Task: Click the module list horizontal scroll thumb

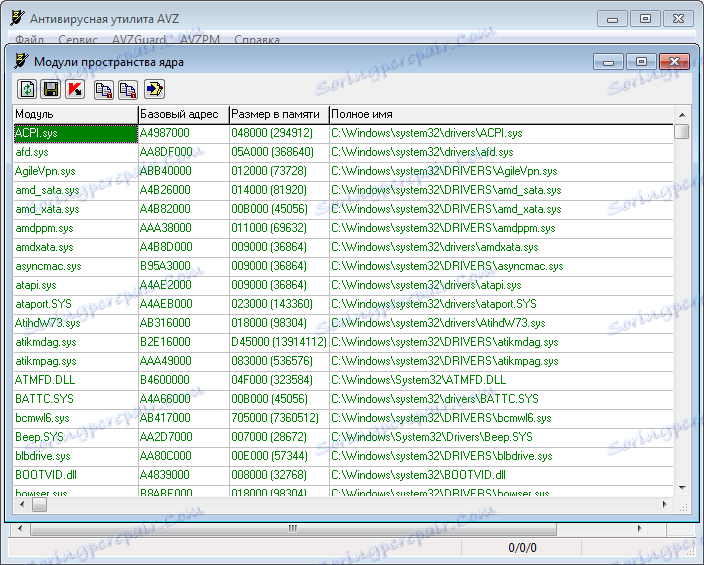Action: click(39, 504)
